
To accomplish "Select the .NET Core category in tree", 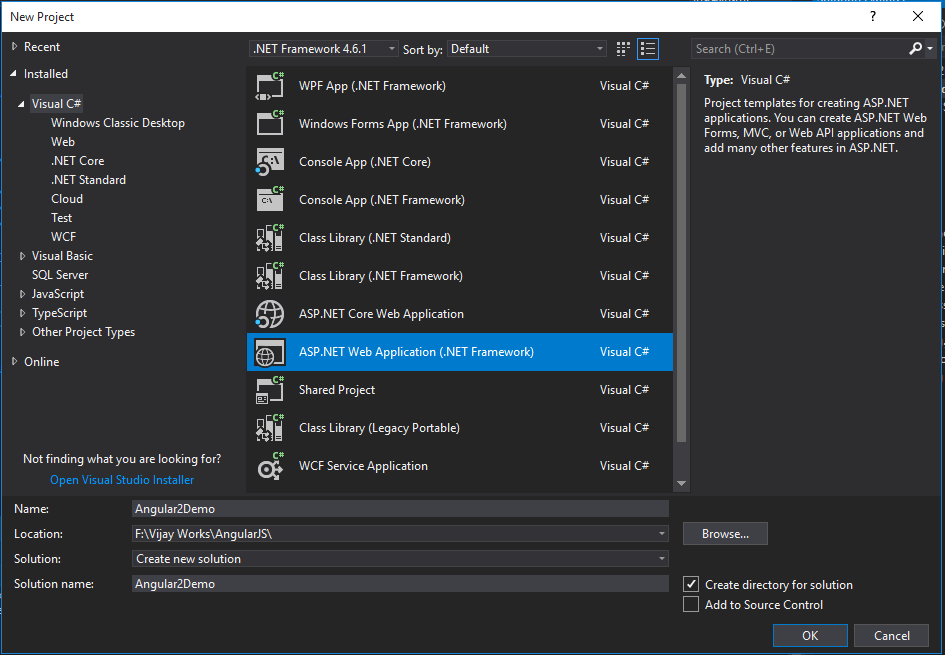I will [x=77, y=161].
